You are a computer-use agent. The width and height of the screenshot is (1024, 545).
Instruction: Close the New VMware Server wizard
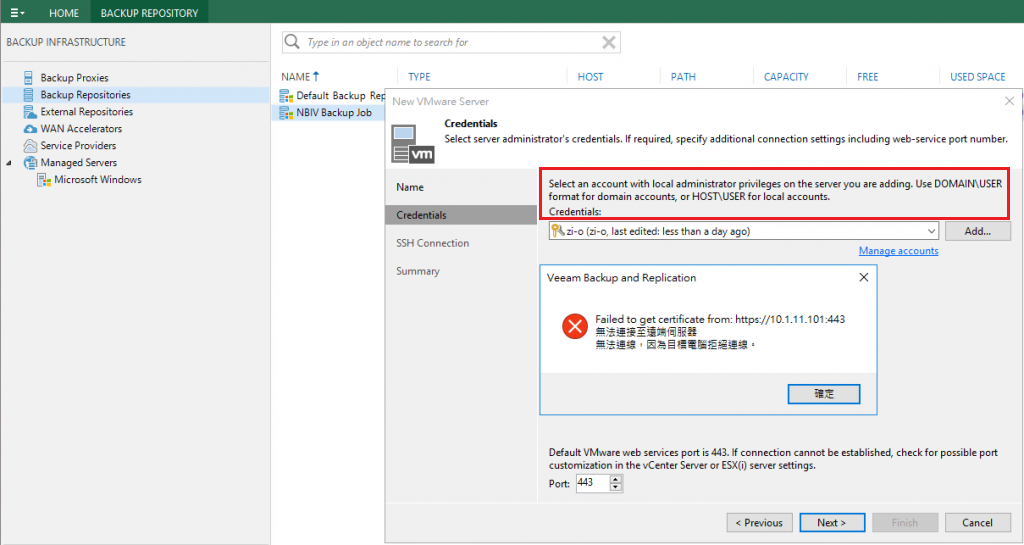tap(1009, 101)
